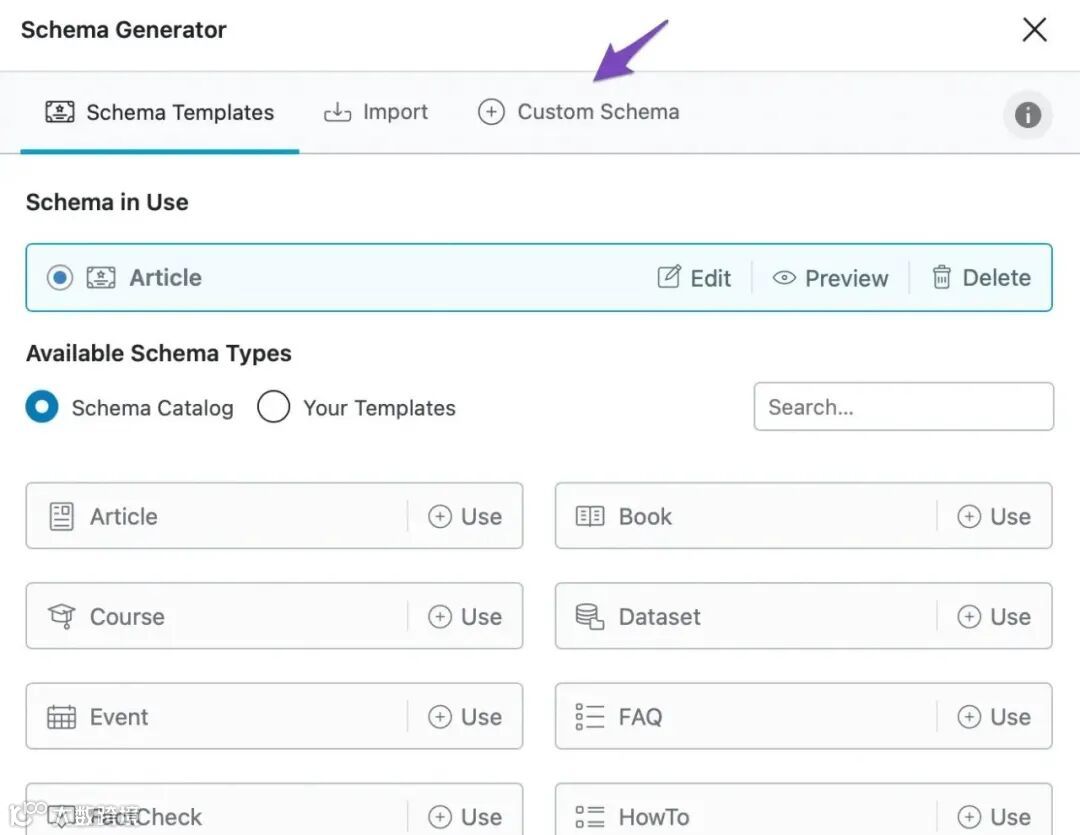
Task: Click the Edit pencil icon for Article schema
Action: 668,277
